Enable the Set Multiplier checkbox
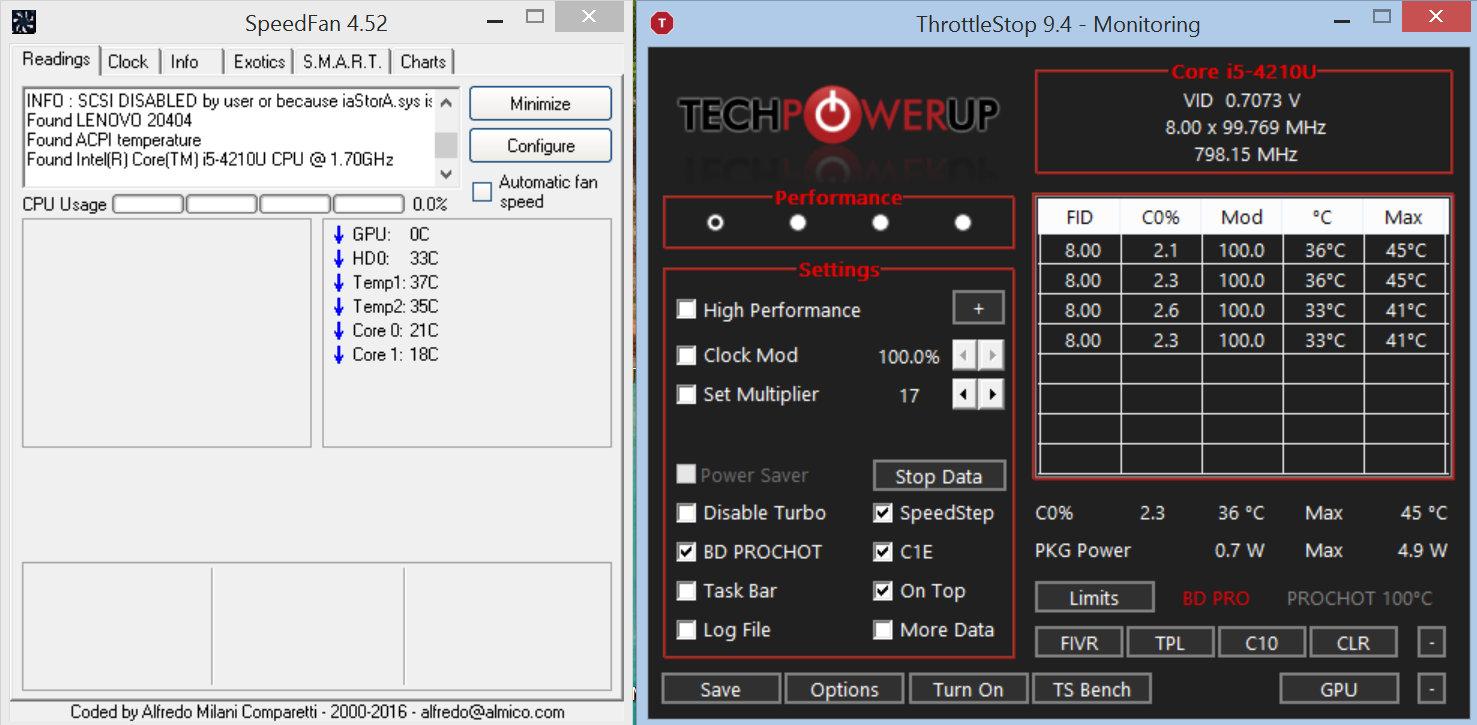 click(x=686, y=394)
